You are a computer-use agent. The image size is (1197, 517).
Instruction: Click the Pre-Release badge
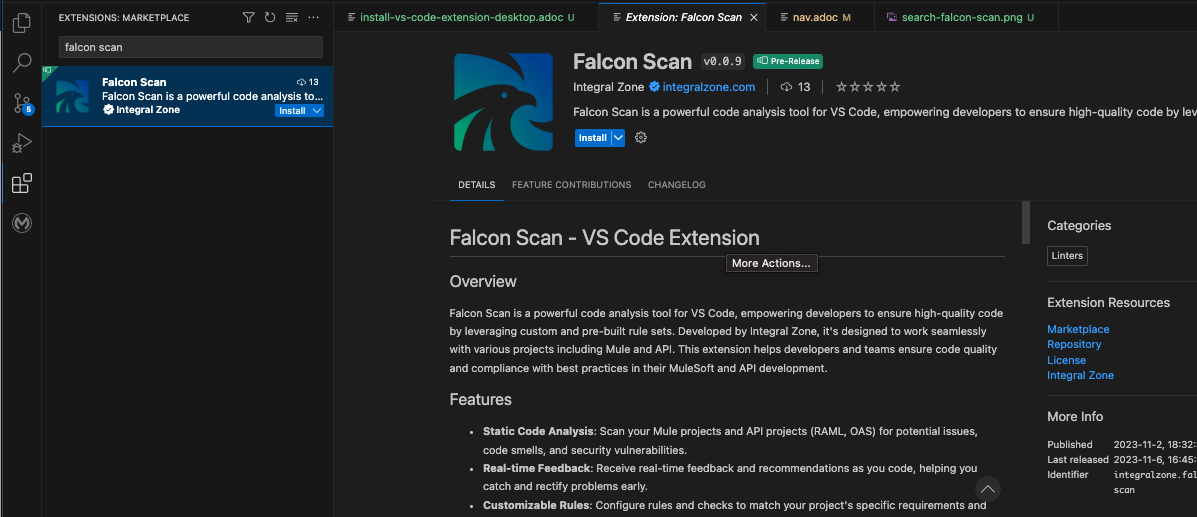788,61
